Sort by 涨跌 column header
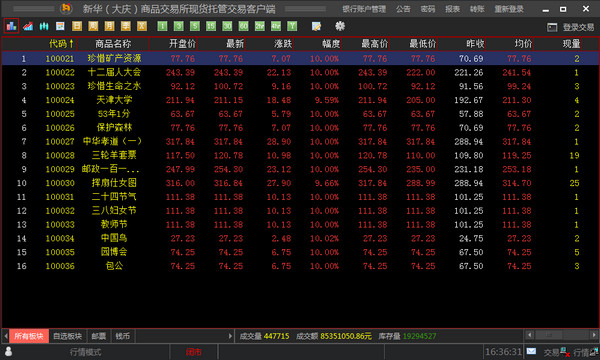The width and height of the screenshot is (600, 360). [x=283, y=44]
